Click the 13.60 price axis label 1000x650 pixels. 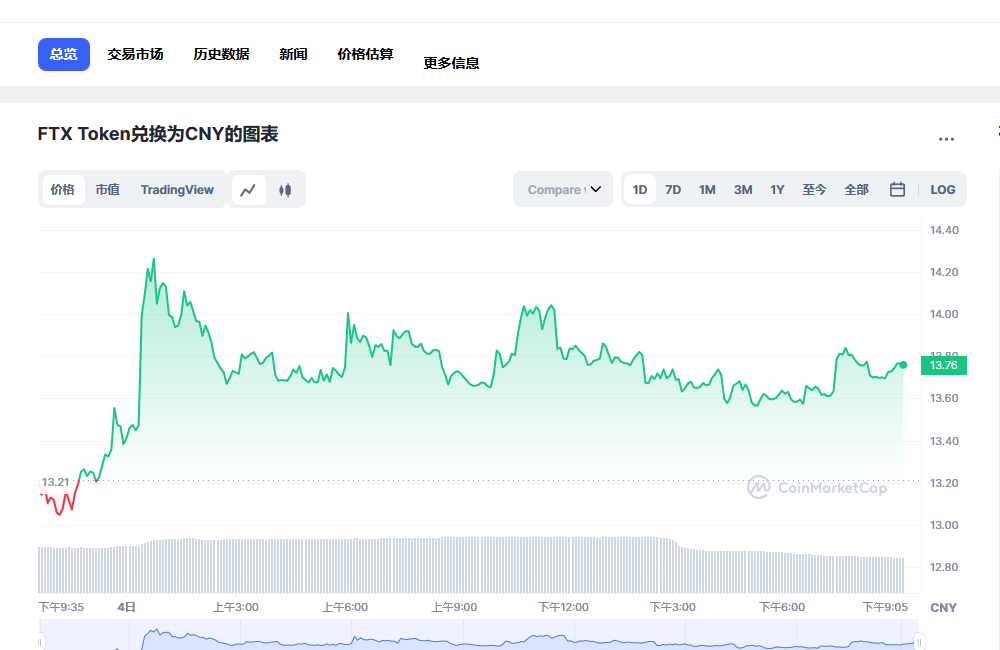pyautogui.click(x=944, y=399)
